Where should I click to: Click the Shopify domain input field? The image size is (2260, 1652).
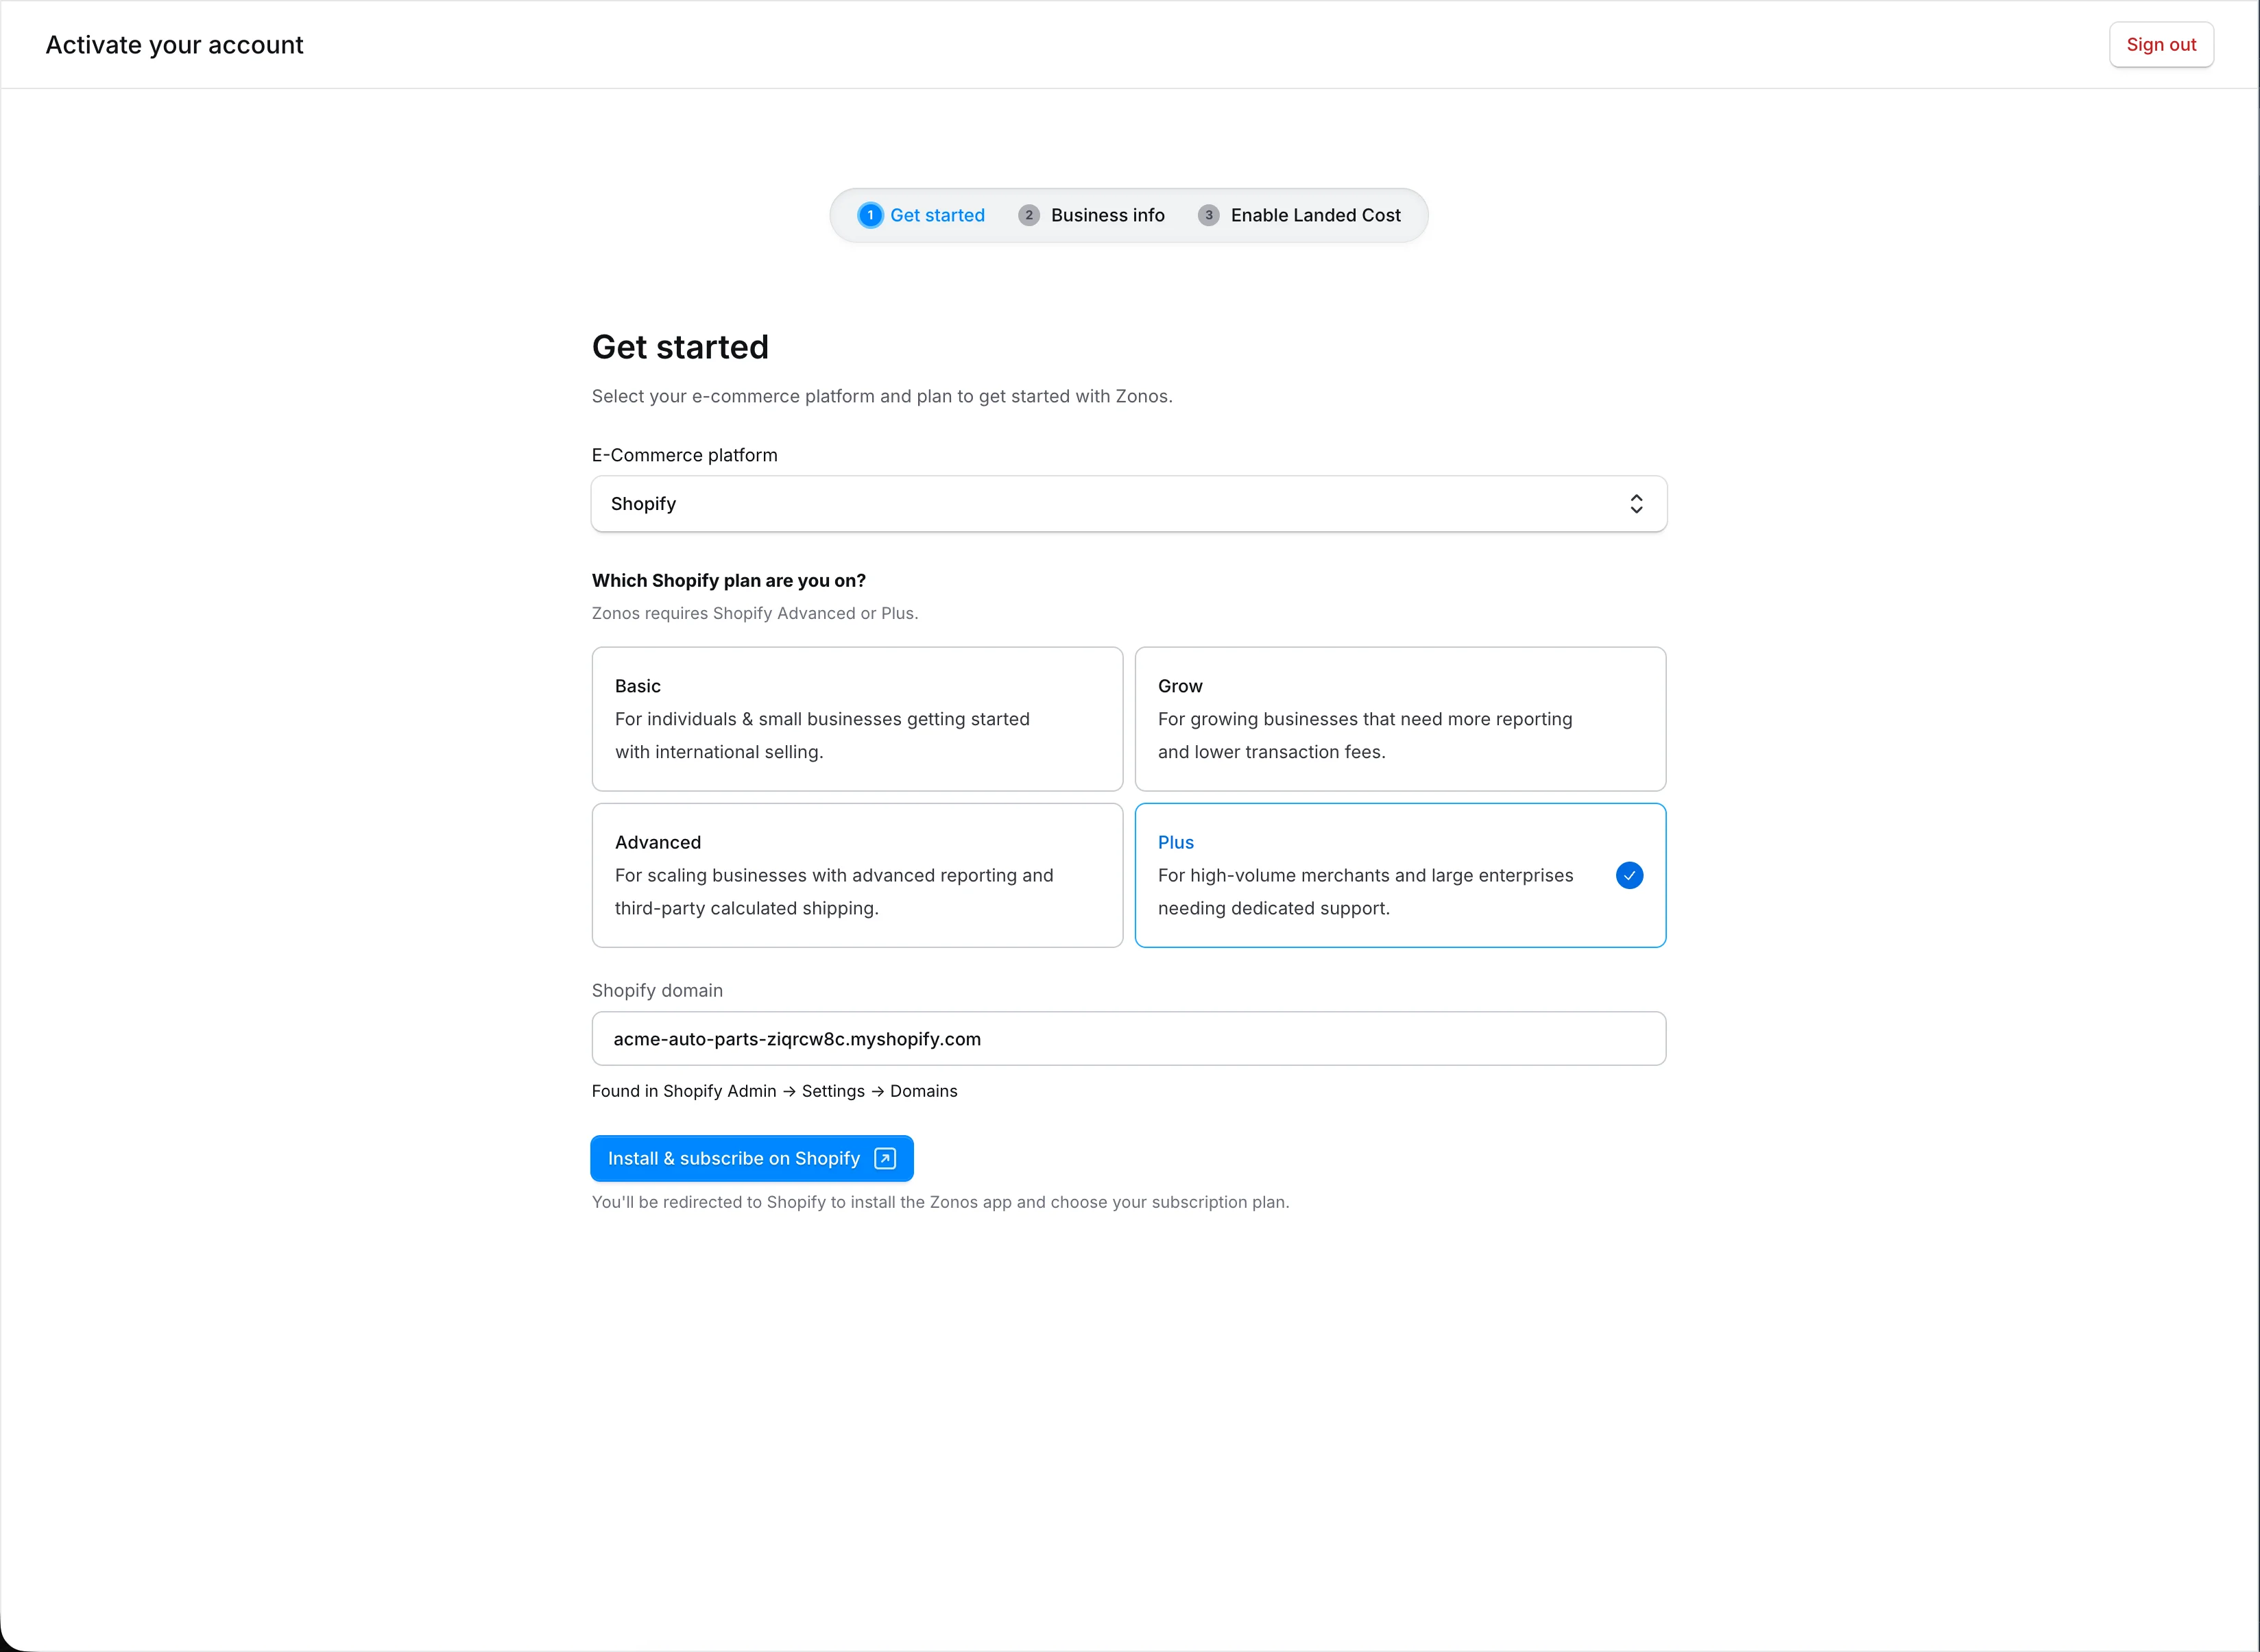pyautogui.click(x=1128, y=1038)
